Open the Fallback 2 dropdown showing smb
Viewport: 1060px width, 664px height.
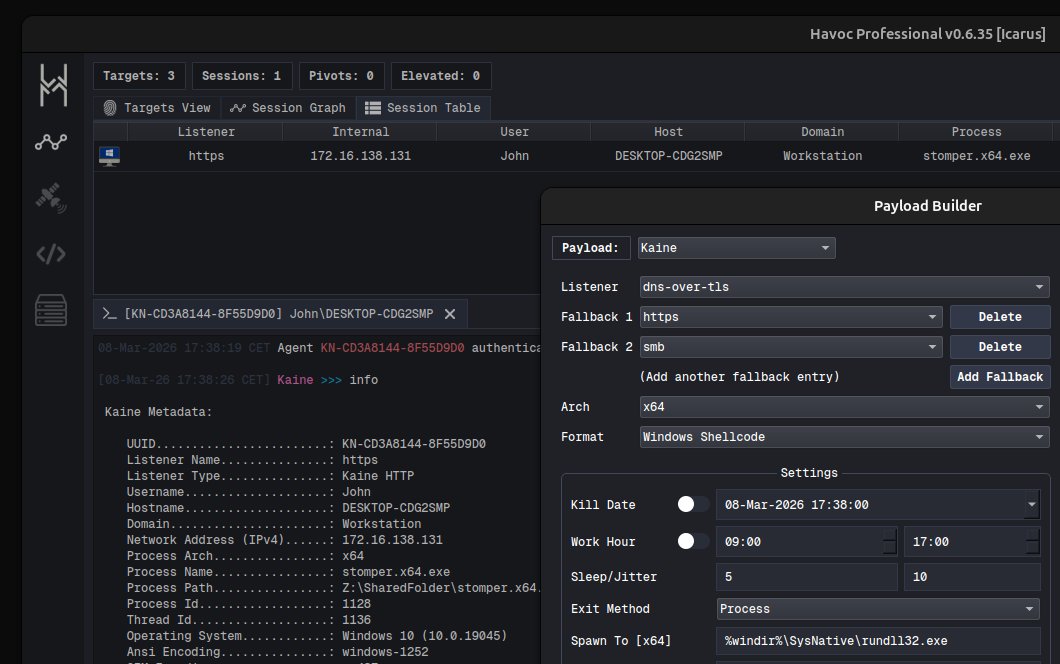point(791,347)
